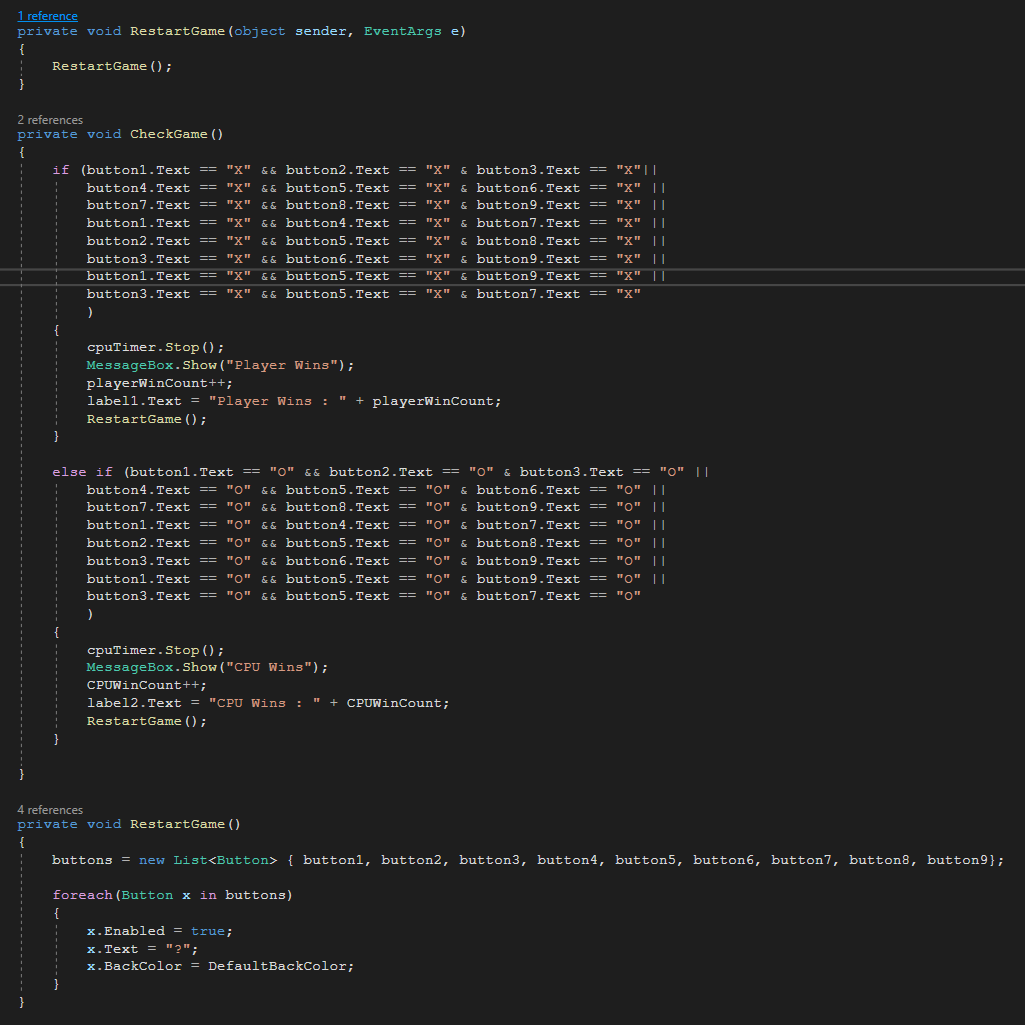Image resolution: width=1025 pixels, height=1025 pixels.
Task: Click label1.Text in the assignment line
Action: tap(134, 401)
